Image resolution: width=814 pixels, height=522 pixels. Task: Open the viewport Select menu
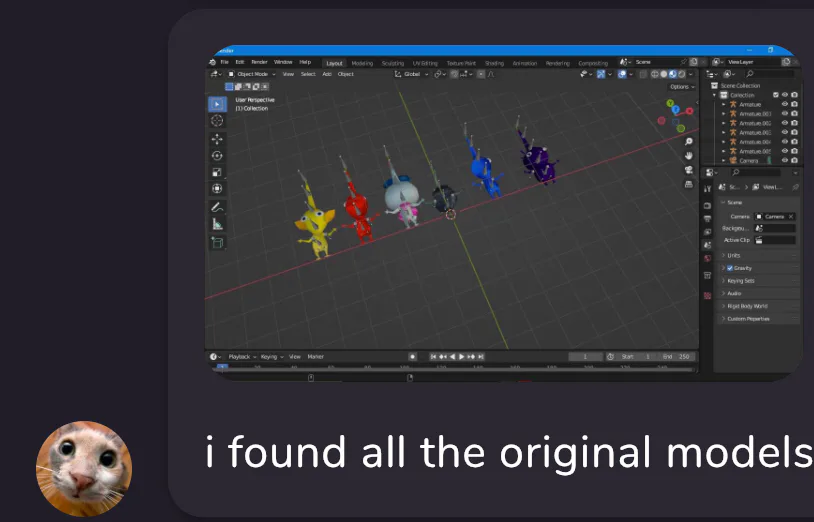click(308, 74)
